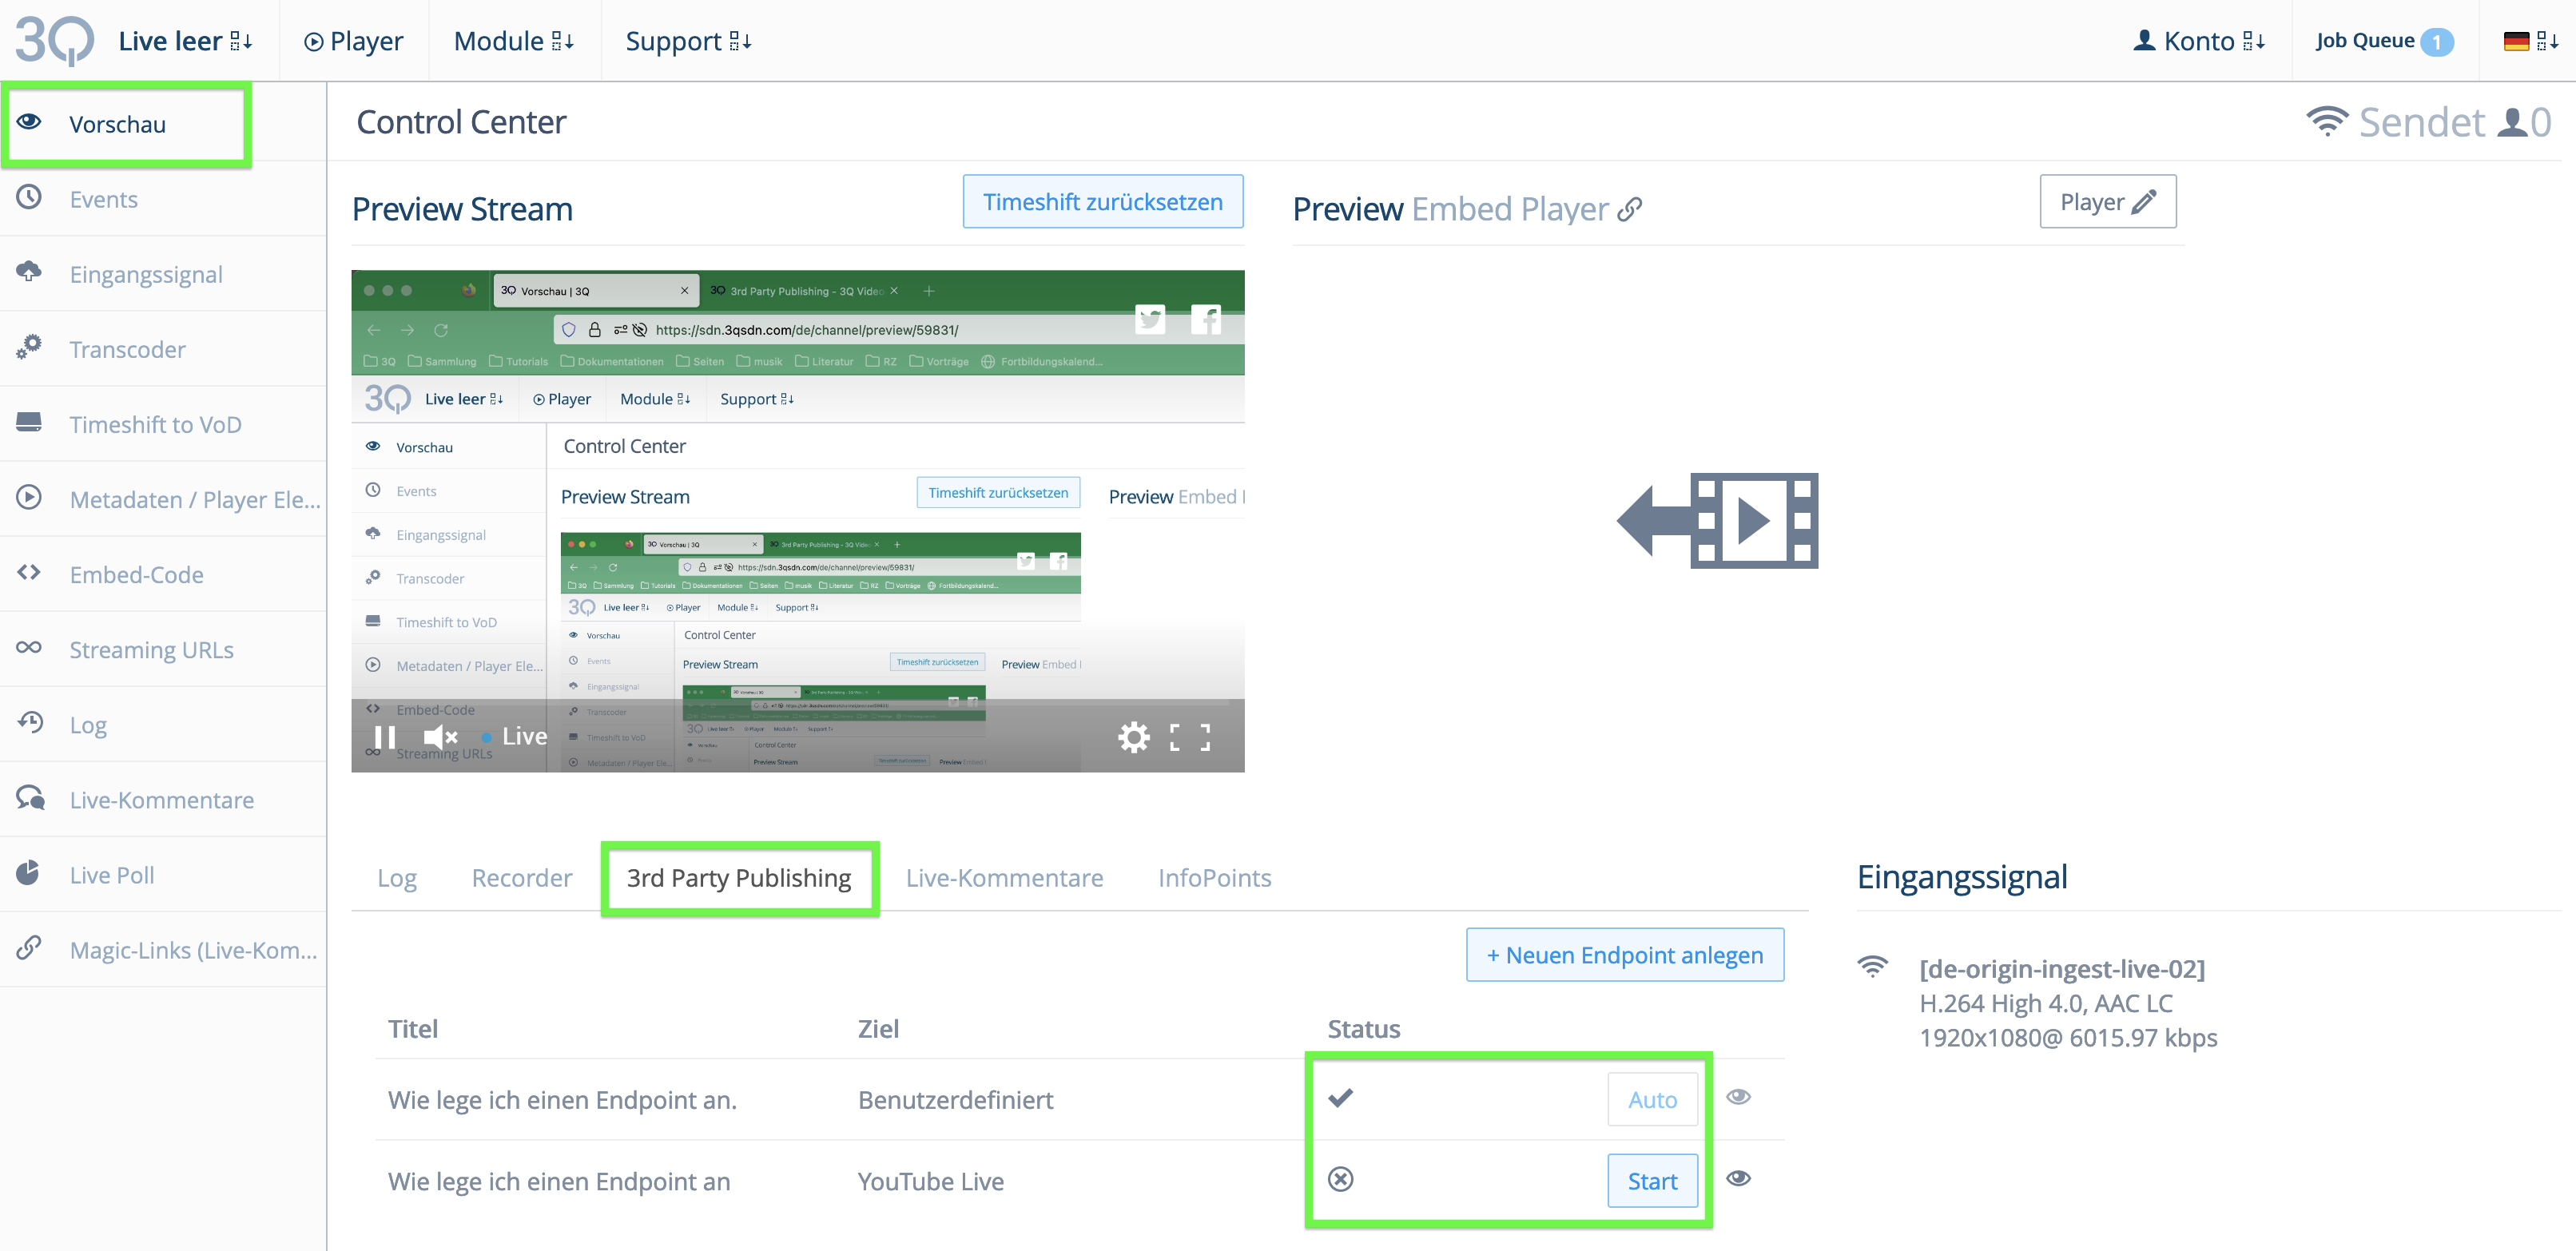
Task: Click the Job Queue count badge
Action: pyautogui.click(x=2437, y=42)
